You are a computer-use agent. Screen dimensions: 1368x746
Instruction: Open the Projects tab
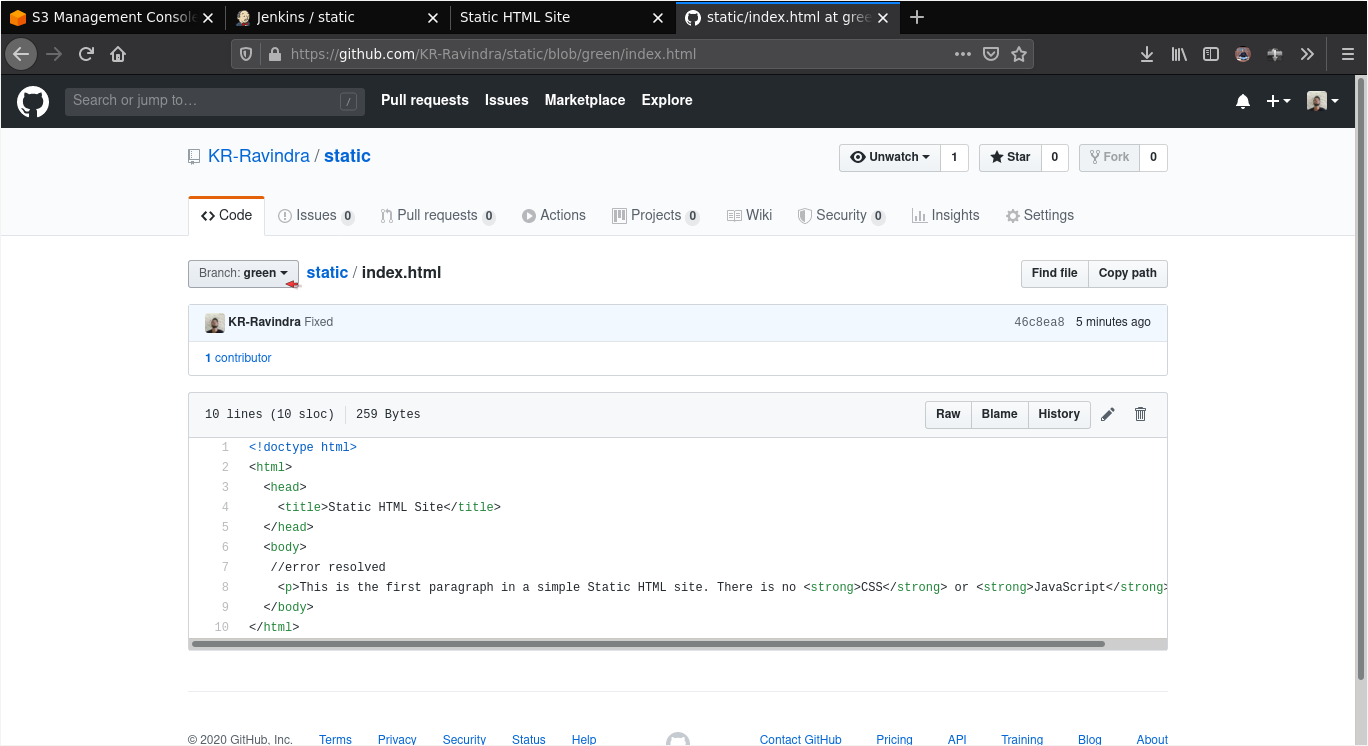[656, 215]
